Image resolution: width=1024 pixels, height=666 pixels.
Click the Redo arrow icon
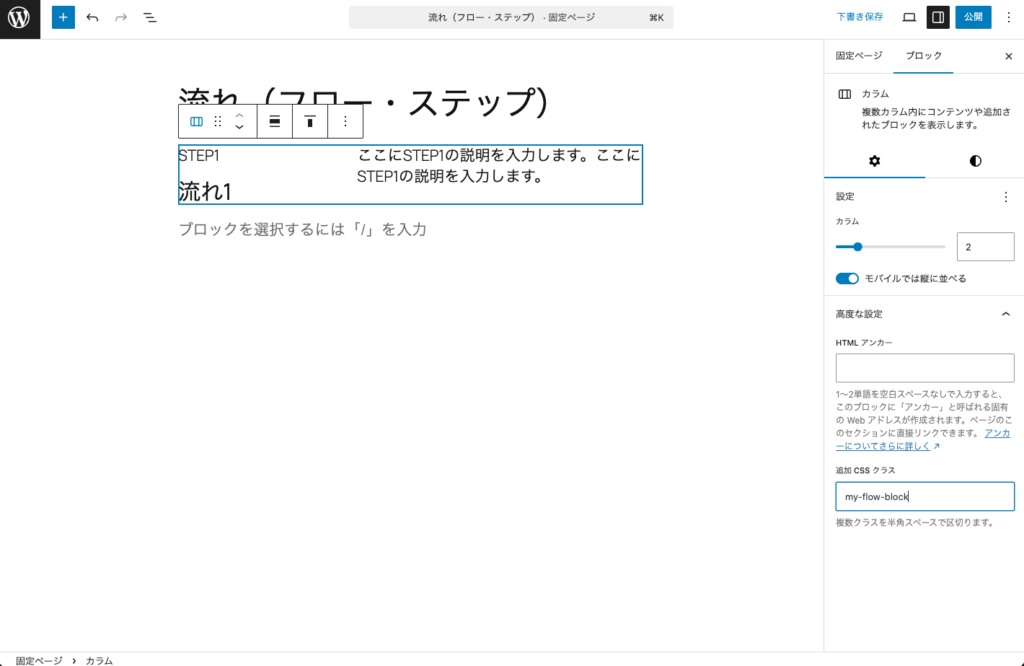119,17
